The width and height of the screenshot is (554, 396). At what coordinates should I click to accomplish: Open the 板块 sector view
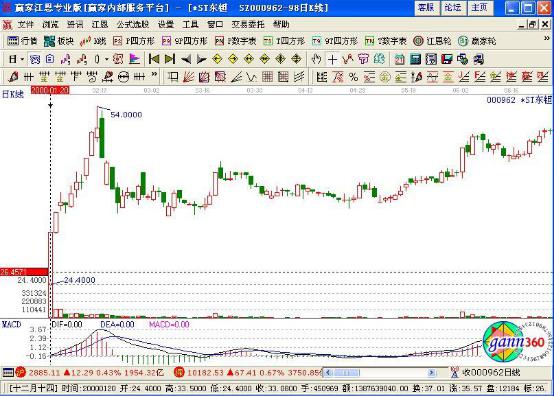coord(59,41)
